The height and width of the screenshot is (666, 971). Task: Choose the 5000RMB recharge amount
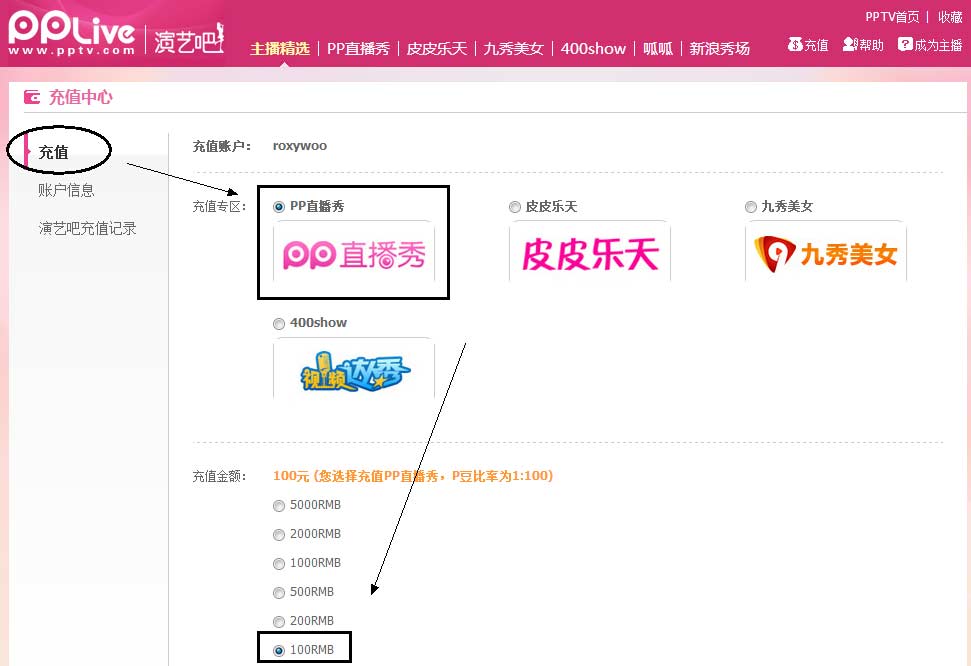279,506
